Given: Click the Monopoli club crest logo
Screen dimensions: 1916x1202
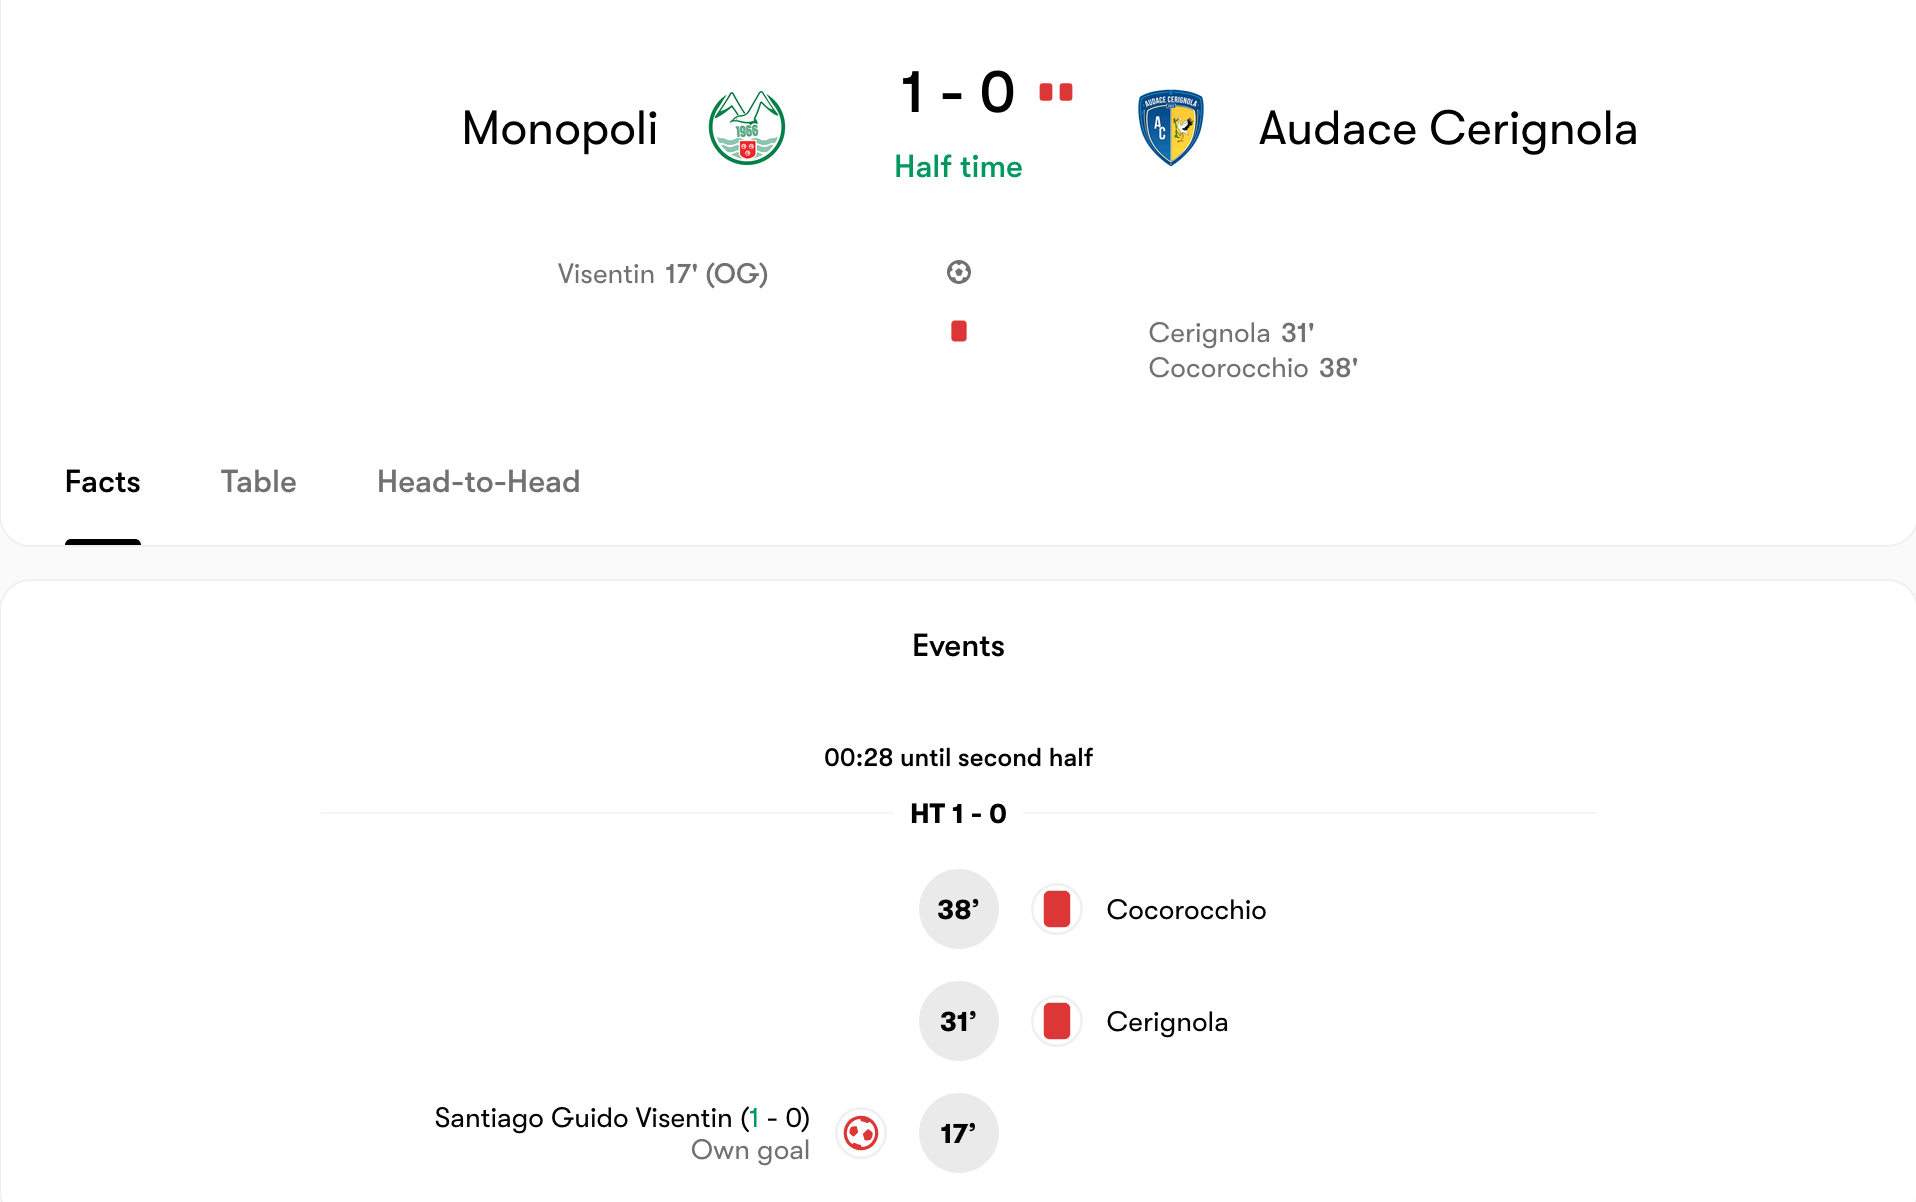Looking at the screenshot, I should (747, 128).
